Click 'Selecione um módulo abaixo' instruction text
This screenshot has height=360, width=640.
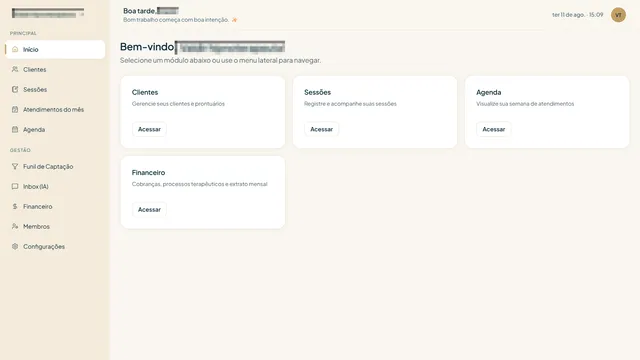[x=220, y=60]
